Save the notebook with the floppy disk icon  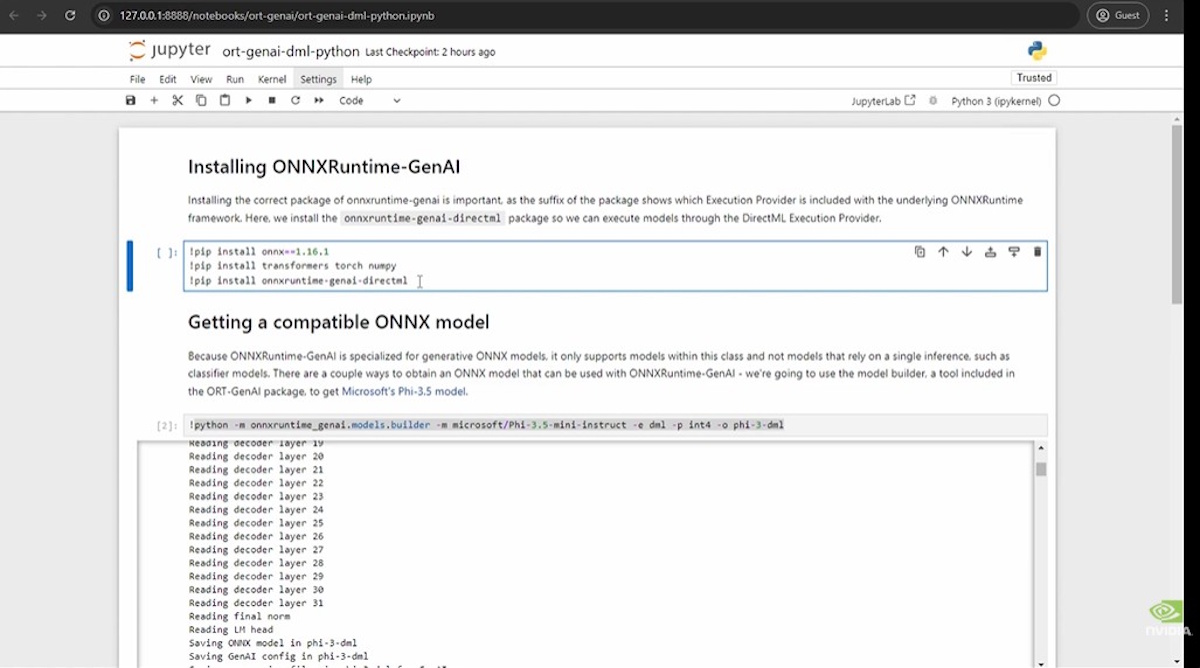point(130,100)
